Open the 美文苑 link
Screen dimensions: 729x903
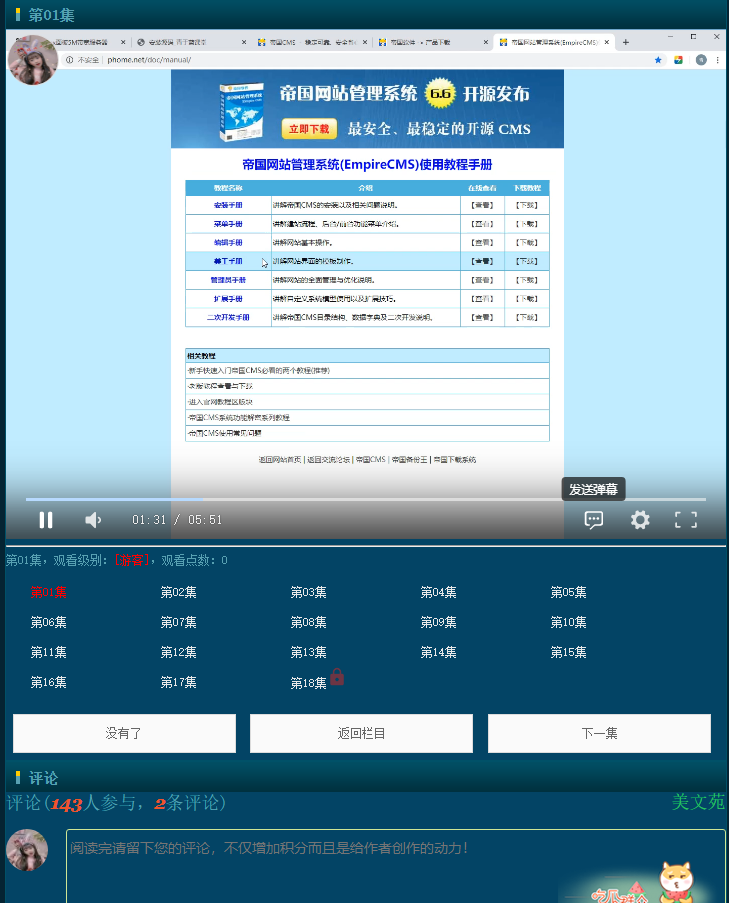coord(698,802)
